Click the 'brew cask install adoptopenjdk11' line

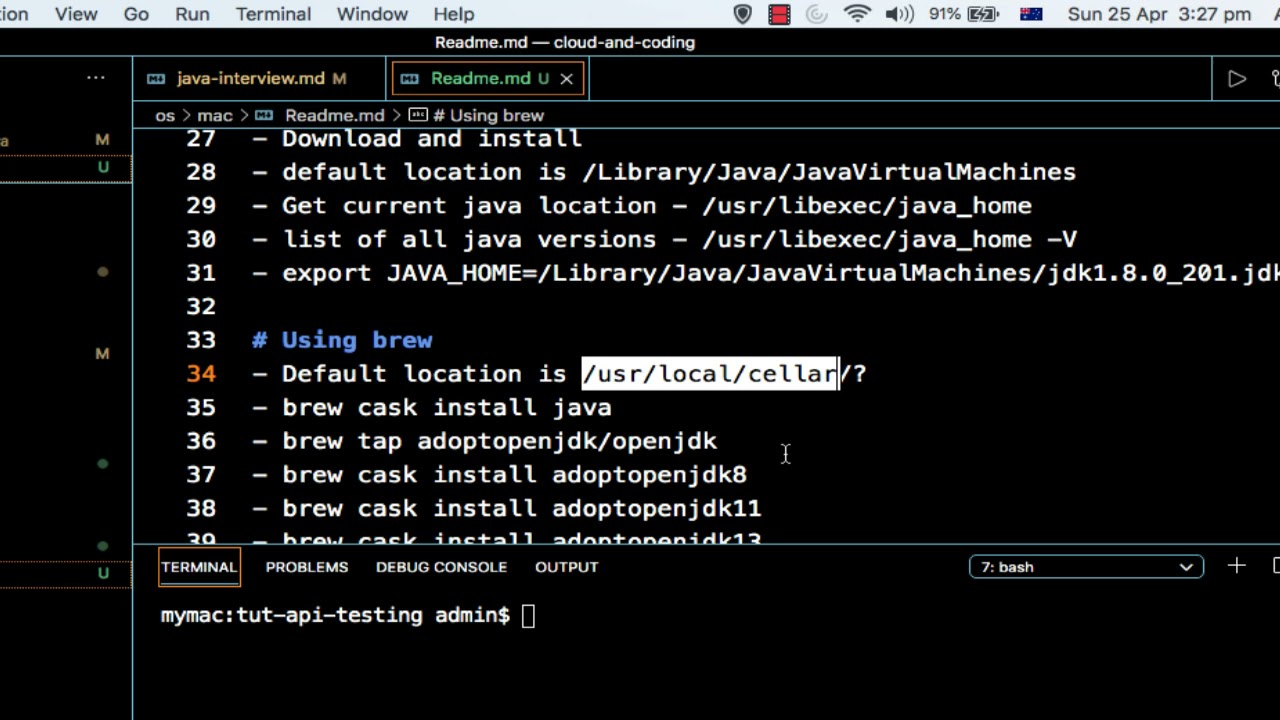(507, 509)
